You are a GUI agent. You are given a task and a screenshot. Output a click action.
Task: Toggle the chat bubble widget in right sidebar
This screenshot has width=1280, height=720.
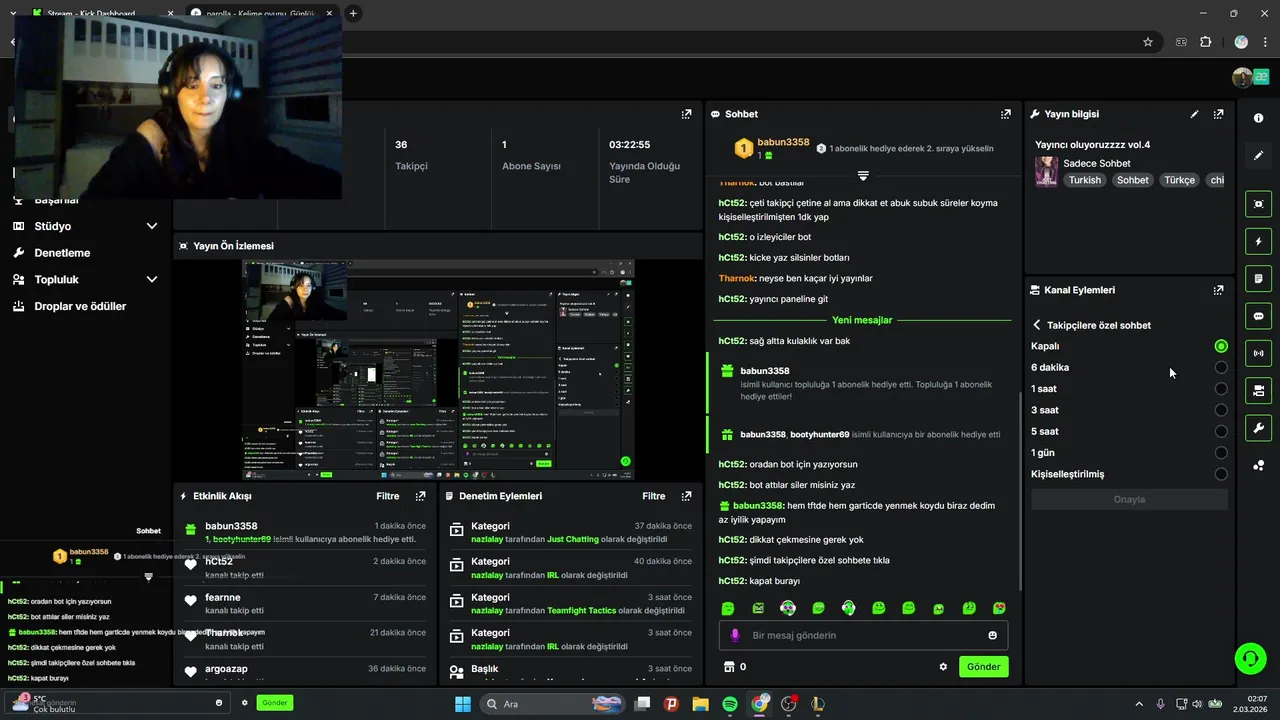point(1258,316)
